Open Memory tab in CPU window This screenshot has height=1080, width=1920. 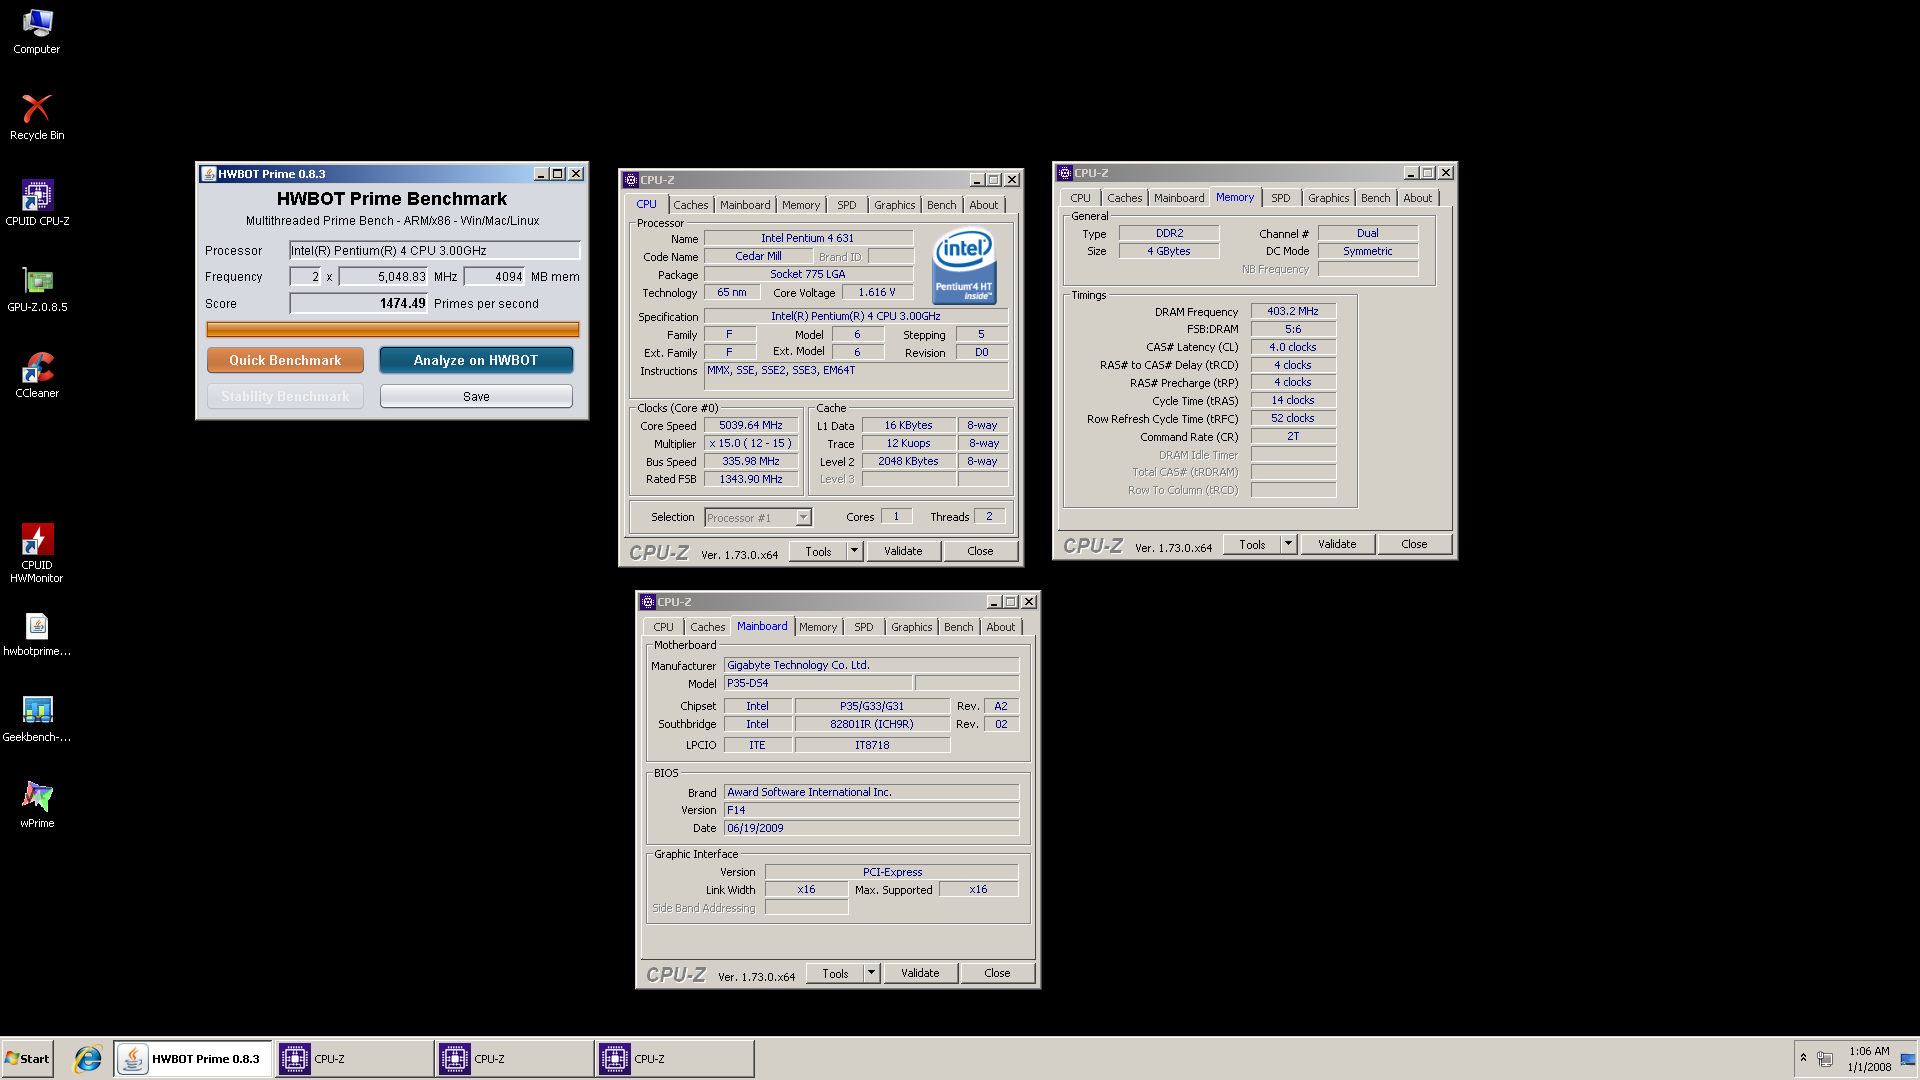[x=801, y=205]
